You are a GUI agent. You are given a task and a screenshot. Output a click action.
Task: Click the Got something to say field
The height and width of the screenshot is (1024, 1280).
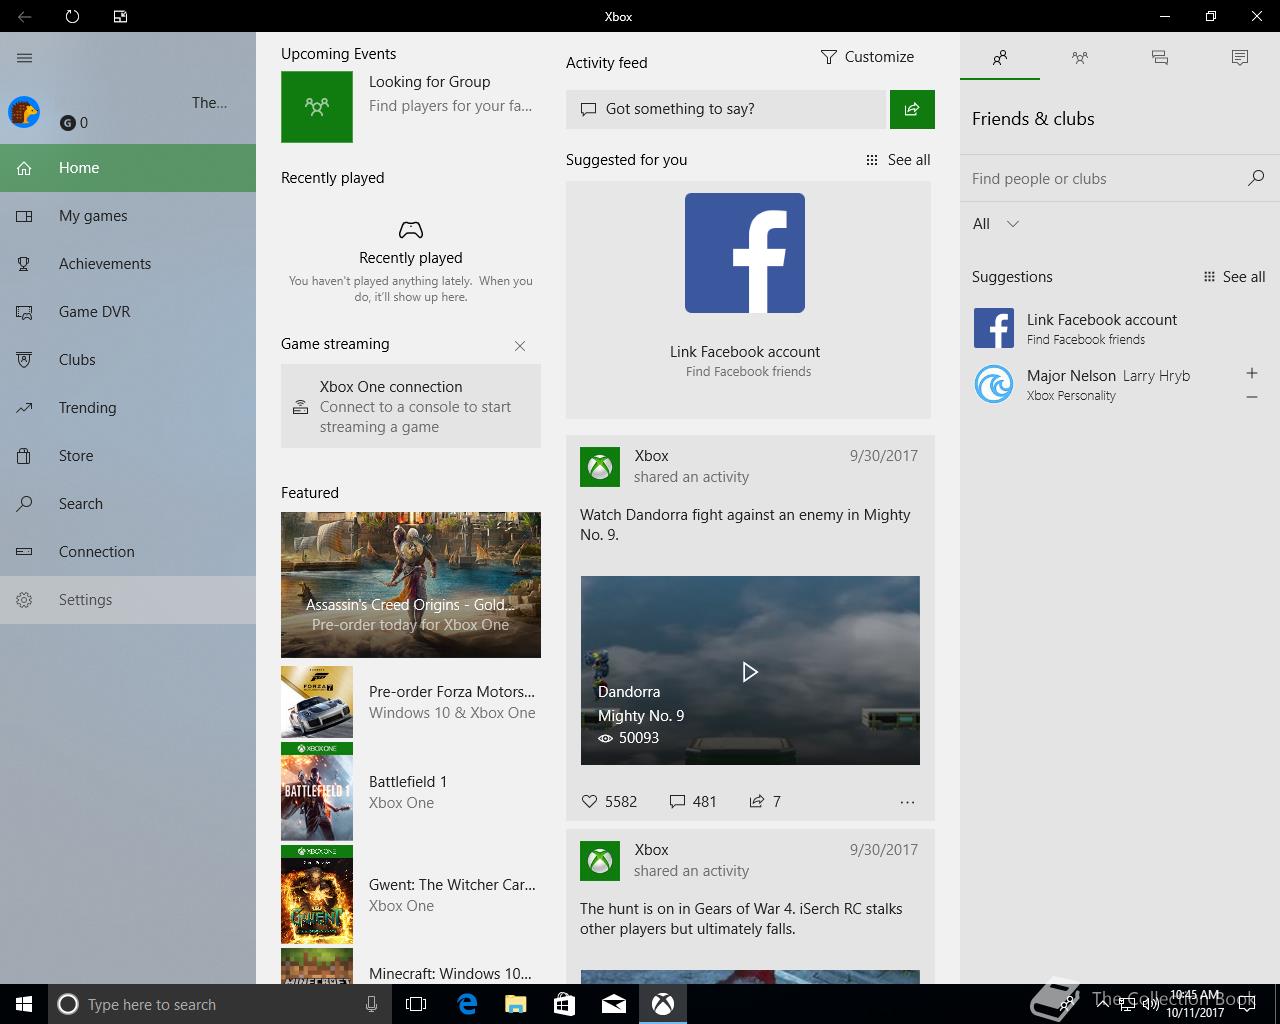(x=726, y=109)
